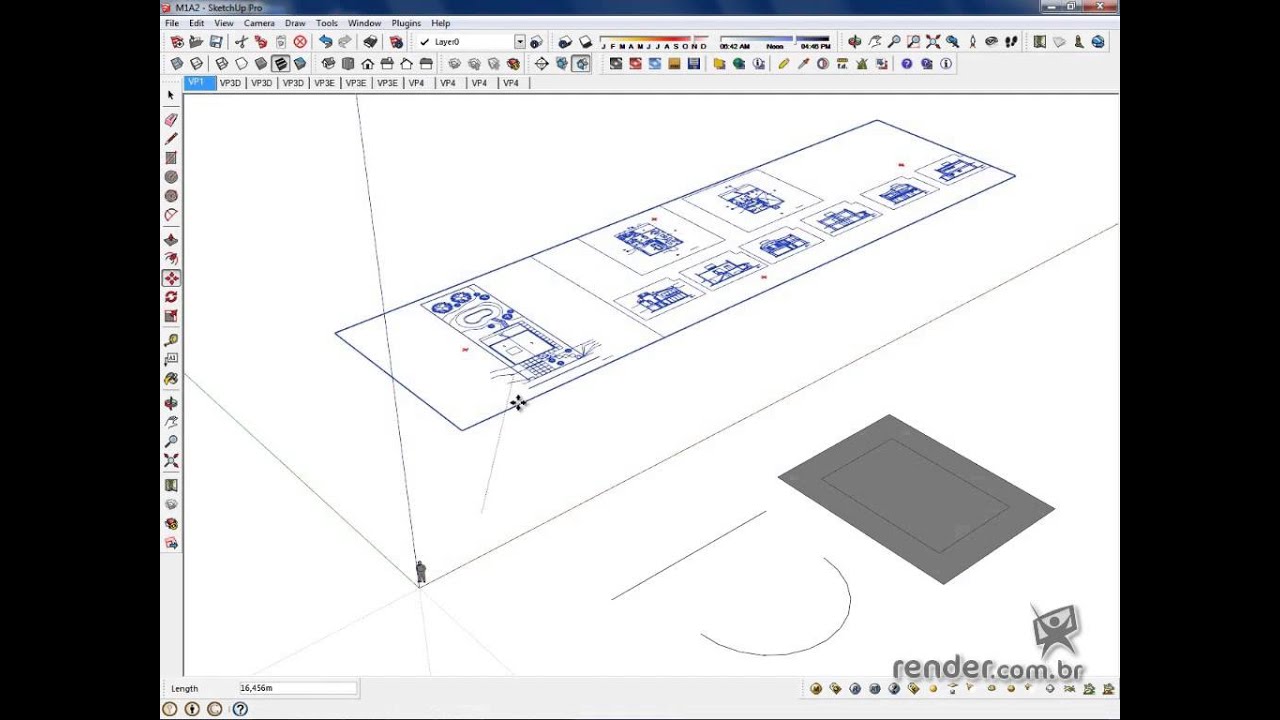Viewport: 1280px width, 720px height.
Task: Choose the Rotate tool
Action: (171, 298)
